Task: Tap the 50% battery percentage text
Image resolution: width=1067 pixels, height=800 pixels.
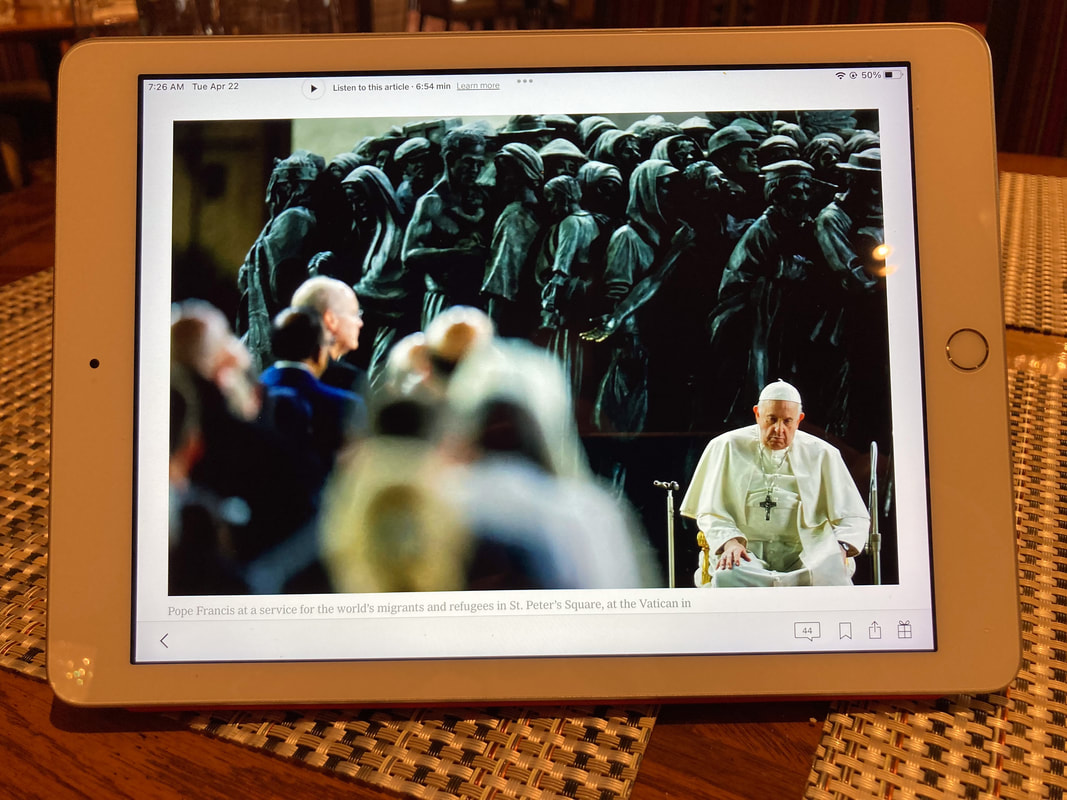Action: click(871, 75)
